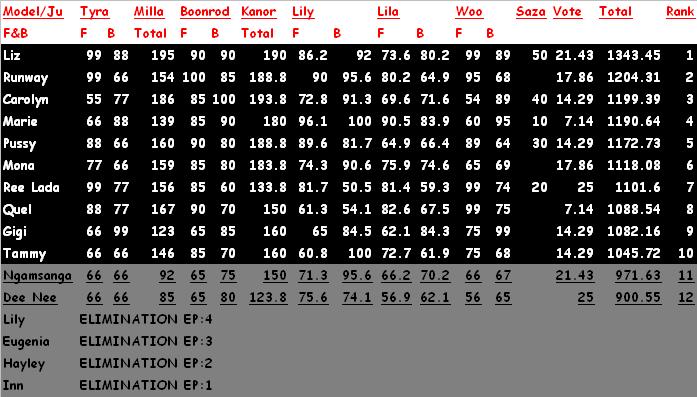Select Liz's Milla total 195
Viewport: 697px width, 397px height.
[x=162, y=55]
